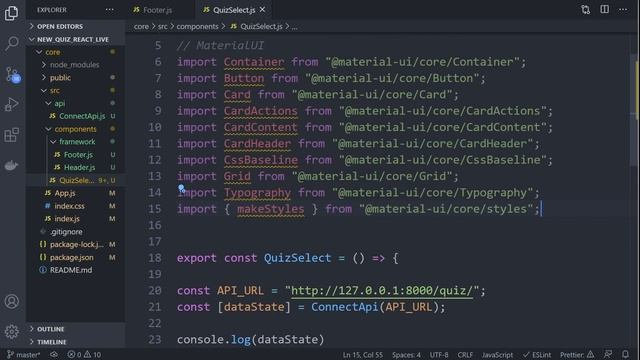Change end of line sequence CRLF
Image resolution: width=640 pixels, height=360 pixels.
tap(465, 355)
